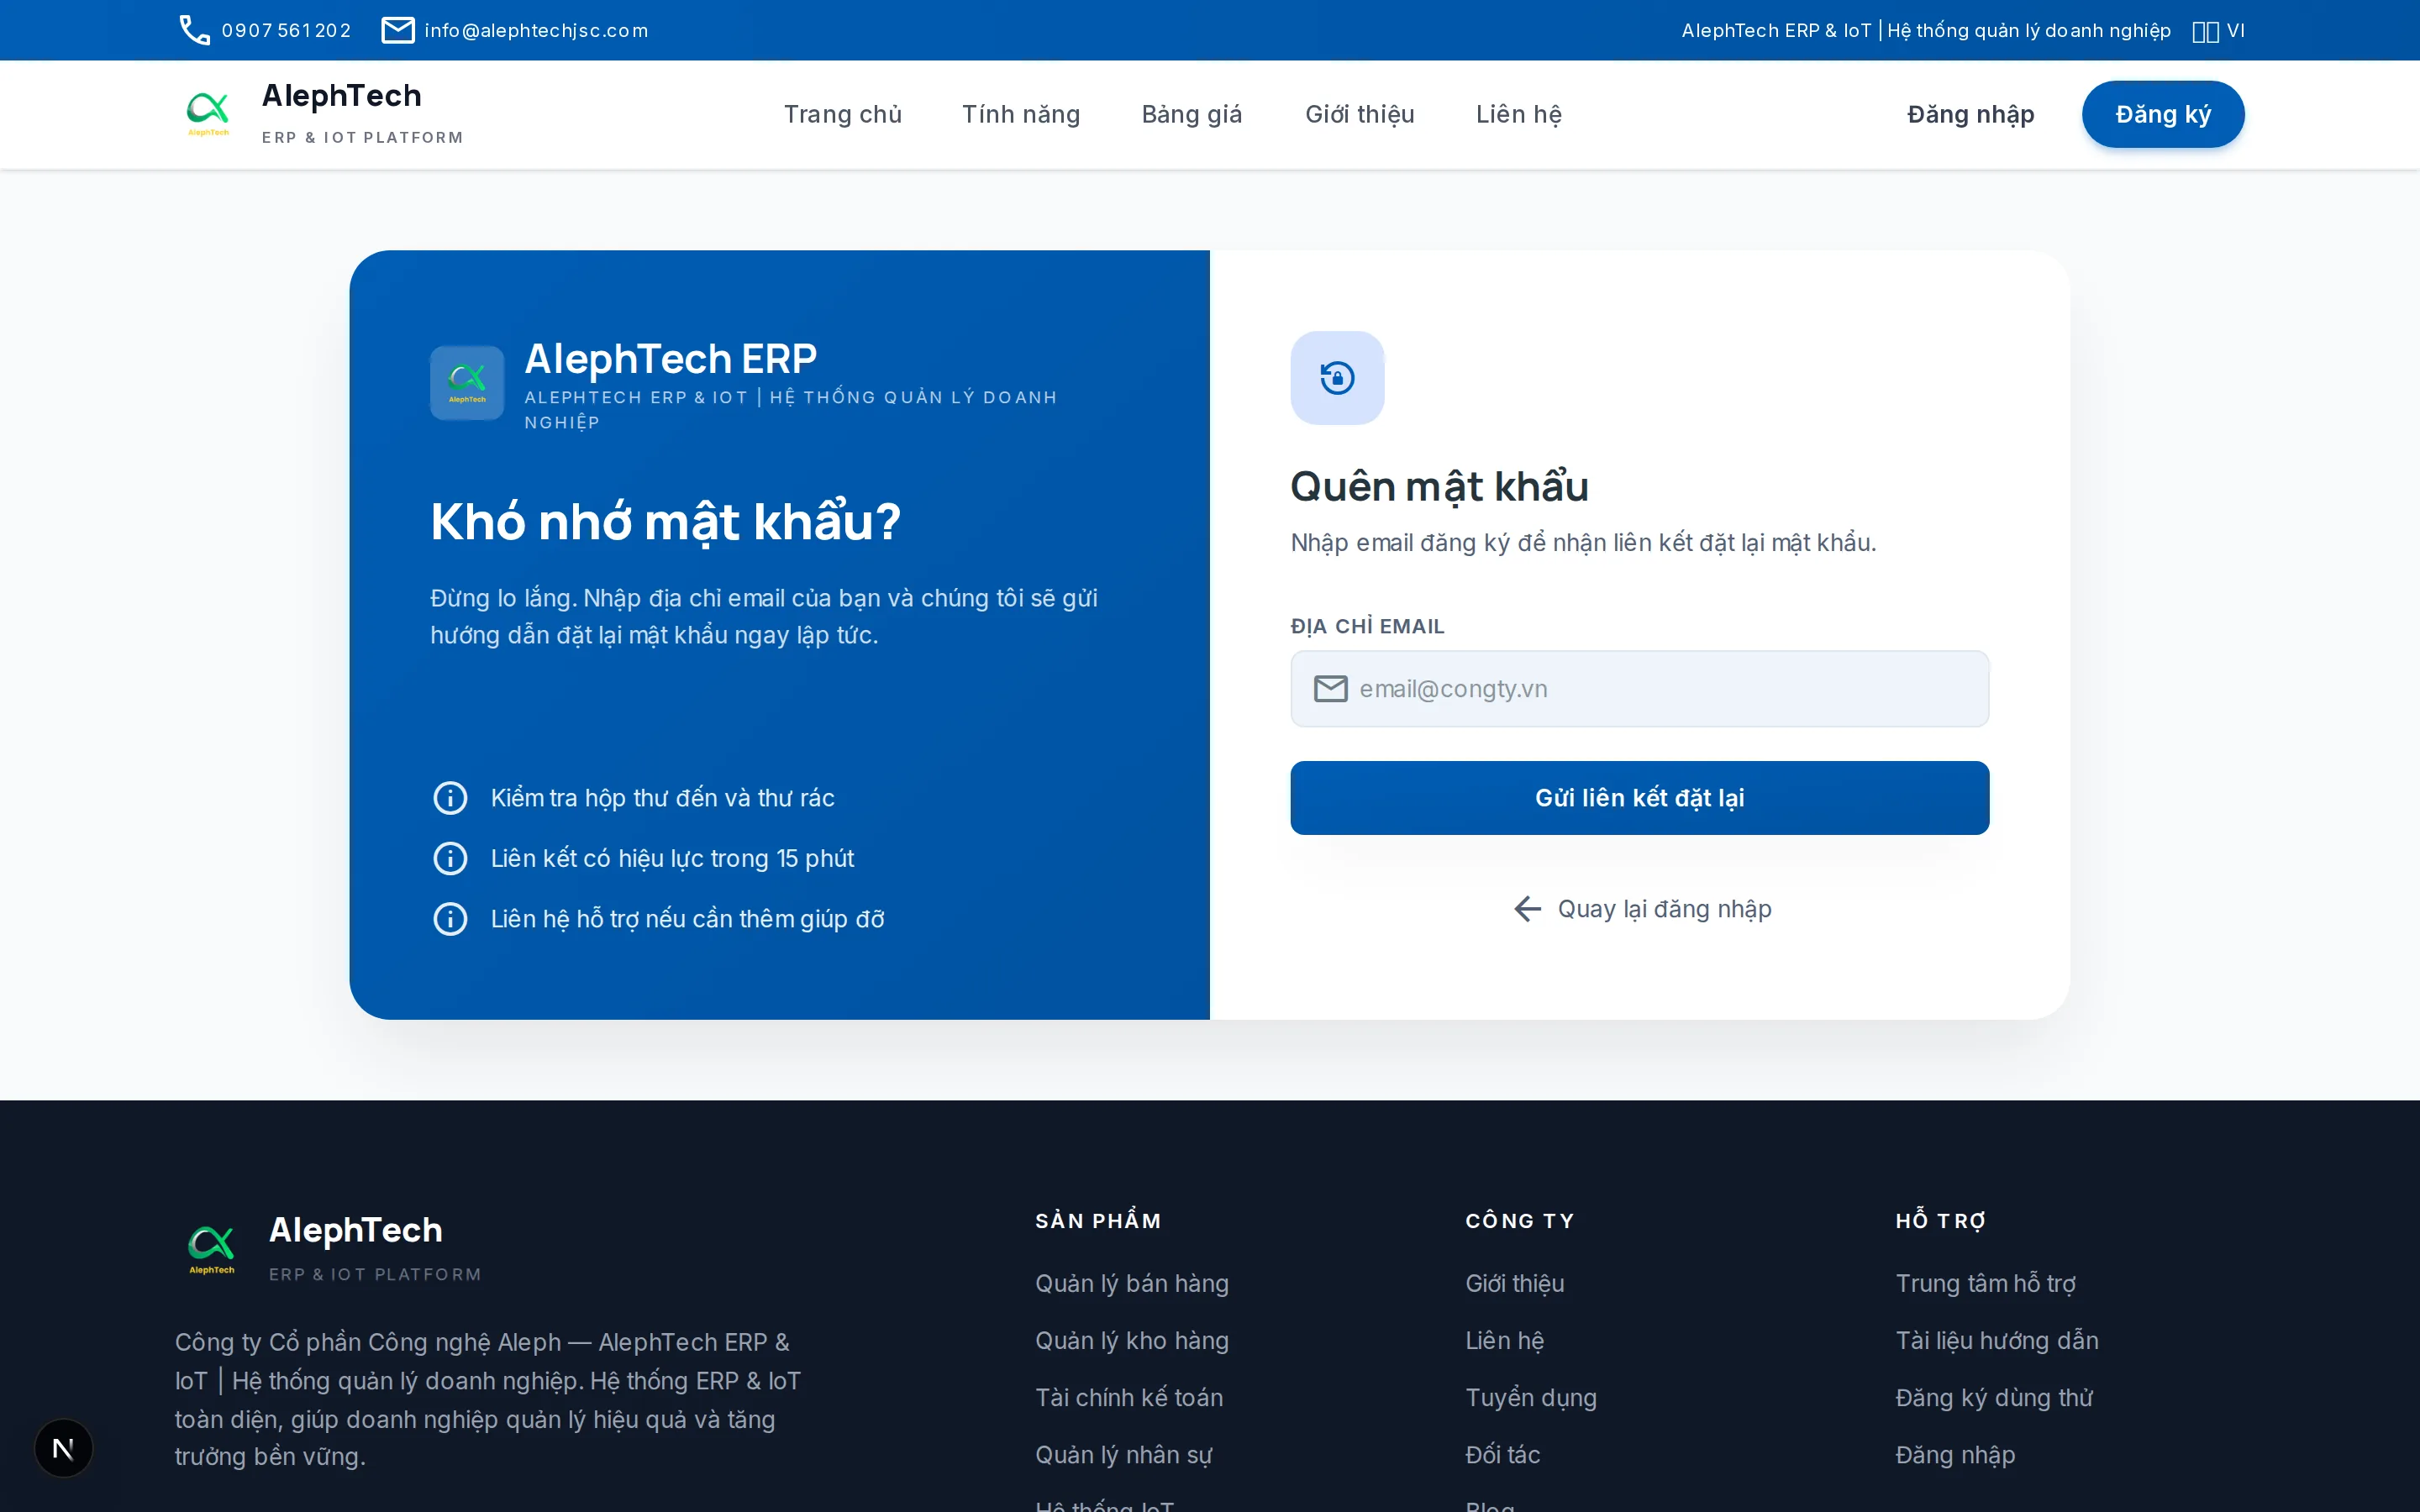The width and height of the screenshot is (2420, 1512).
Task: Open the Next.js dev tools badge
Action: (x=63, y=1448)
